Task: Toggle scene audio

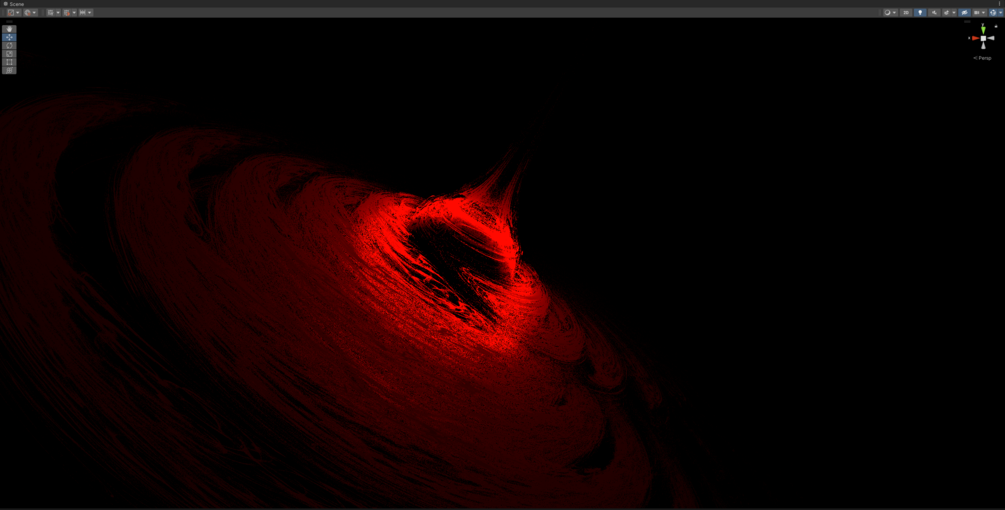Action: point(934,12)
